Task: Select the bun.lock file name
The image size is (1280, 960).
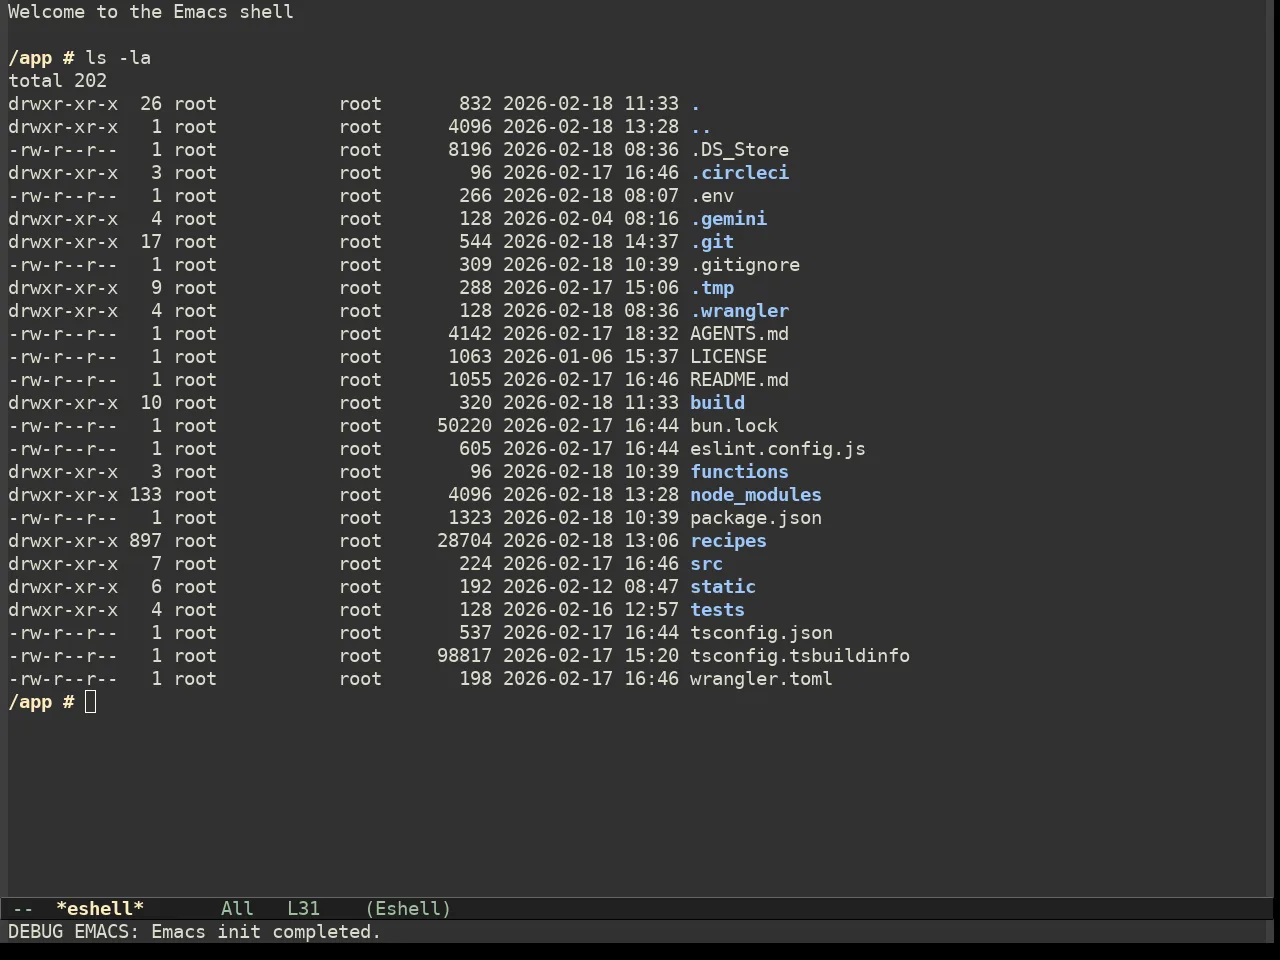Action: click(x=734, y=426)
